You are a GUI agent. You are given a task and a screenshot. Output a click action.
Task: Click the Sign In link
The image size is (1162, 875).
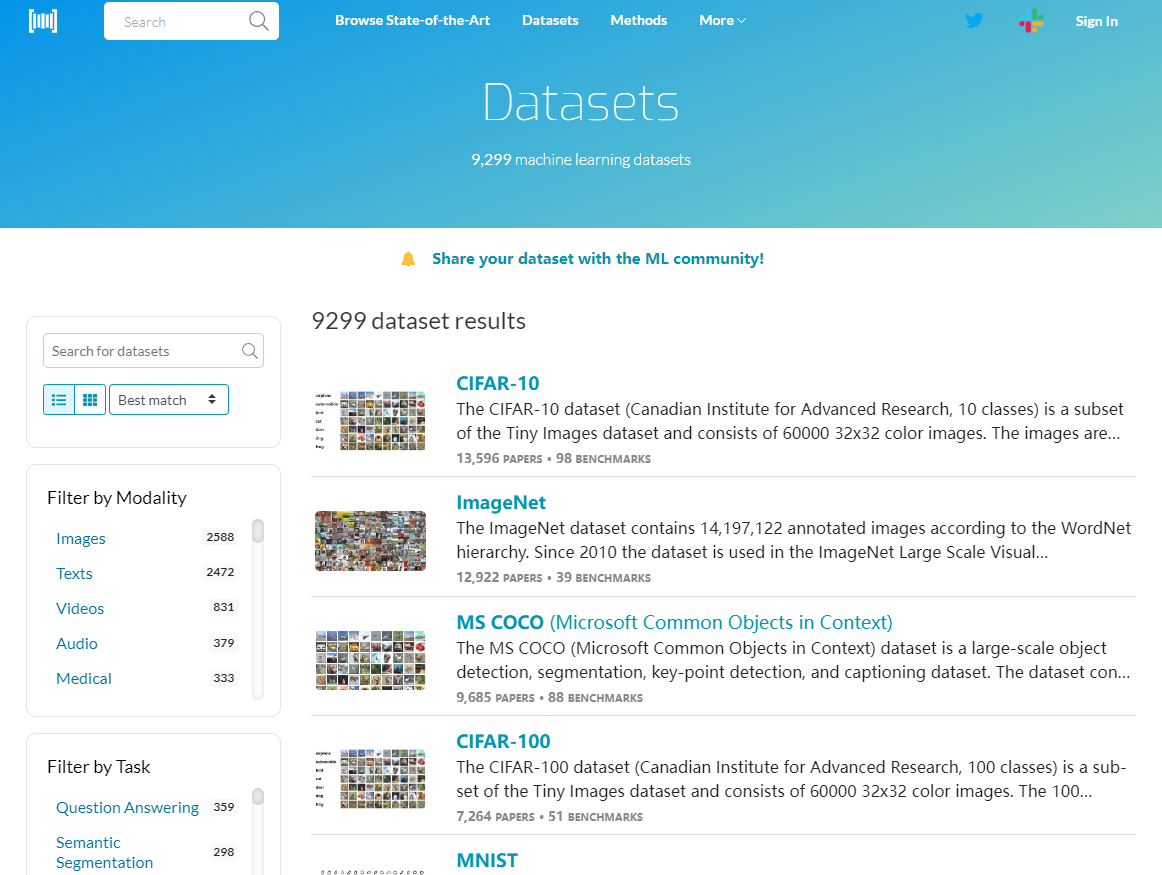click(x=1096, y=20)
